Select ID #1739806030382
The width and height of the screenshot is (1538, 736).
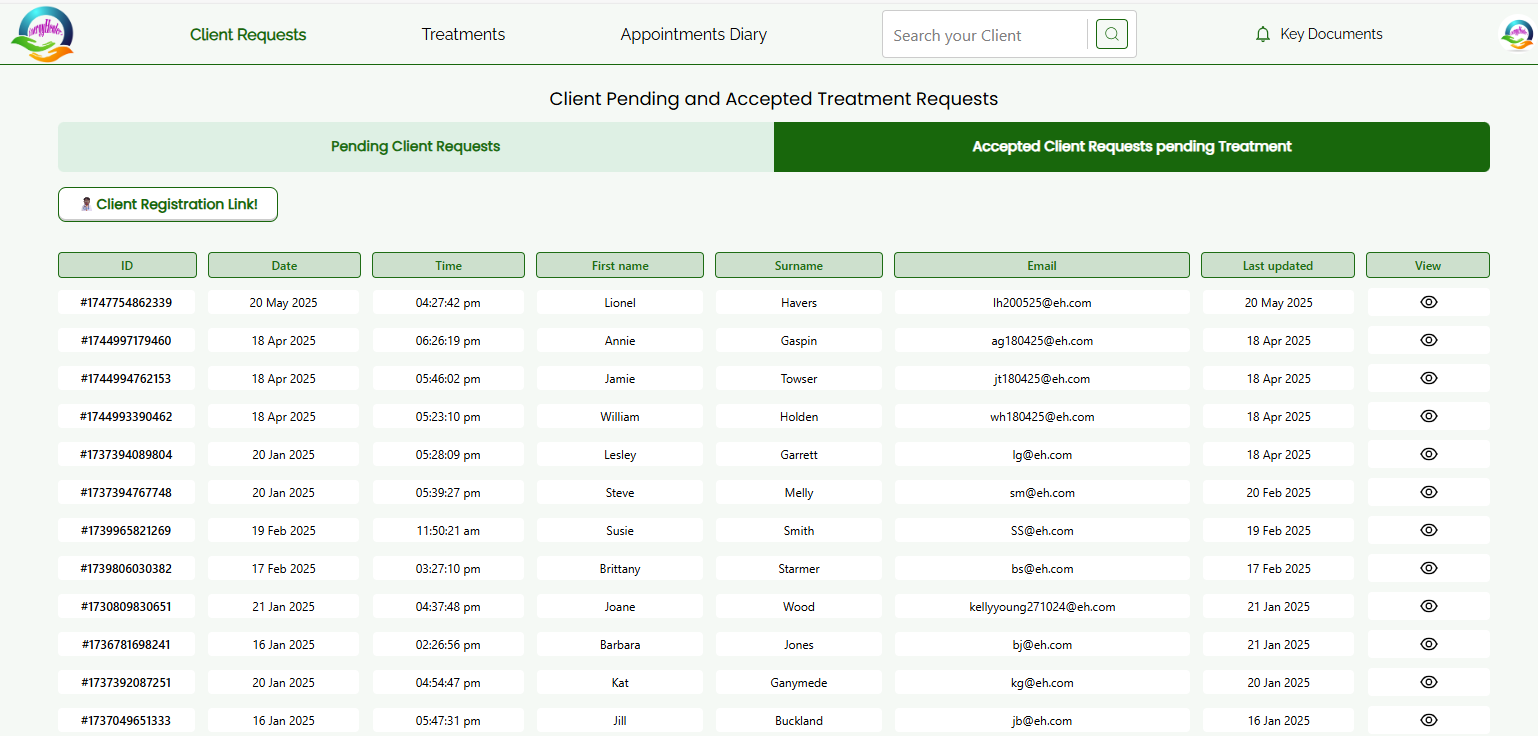click(126, 569)
